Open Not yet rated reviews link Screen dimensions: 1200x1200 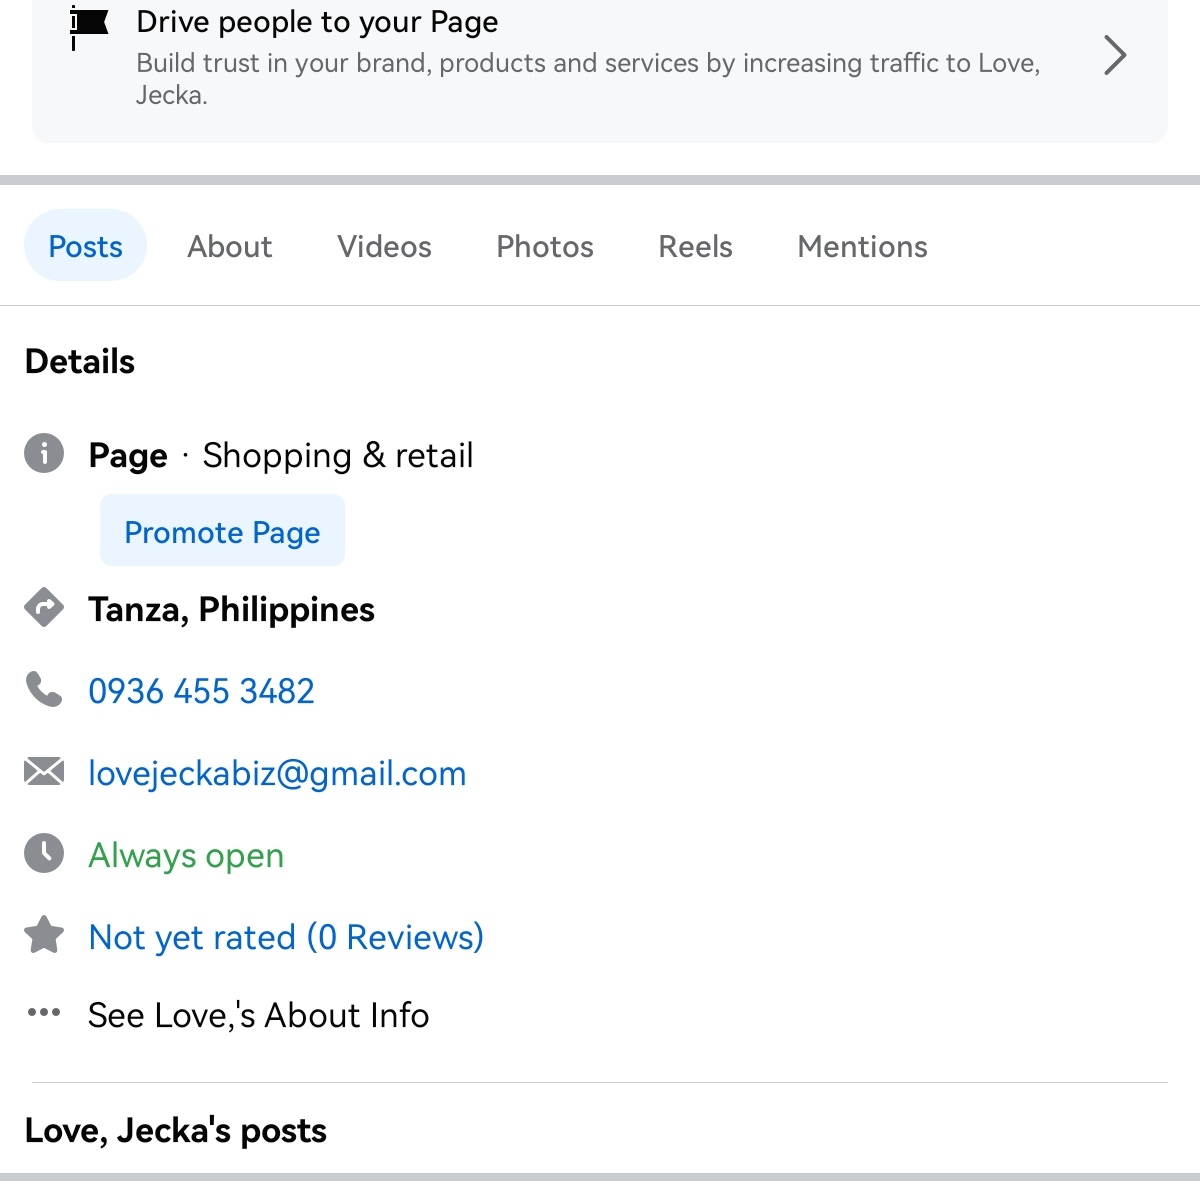pyautogui.click(x=285, y=937)
